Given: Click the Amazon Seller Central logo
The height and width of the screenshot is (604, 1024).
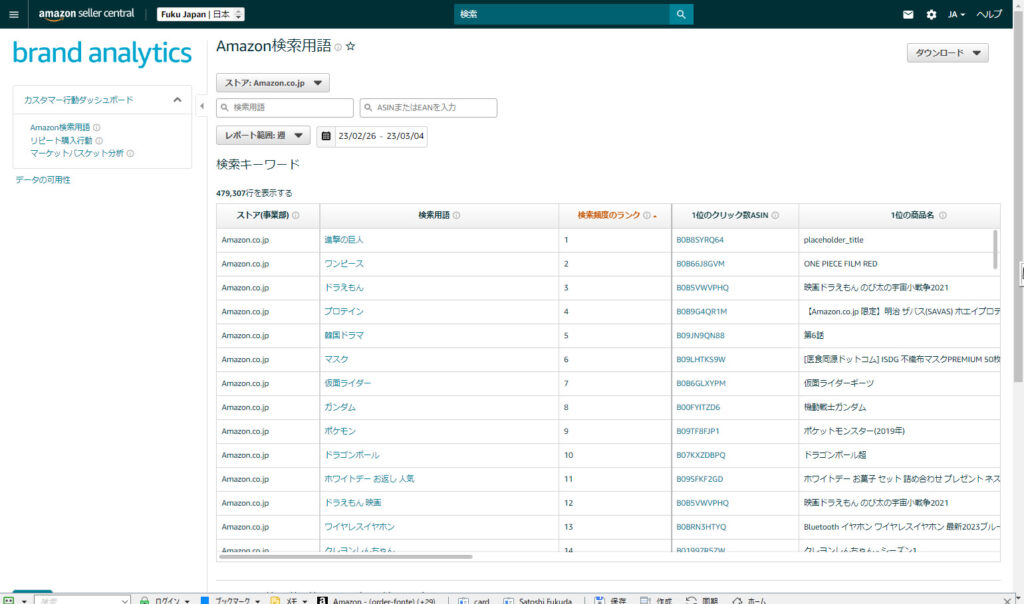Looking at the screenshot, I should click(86, 14).
